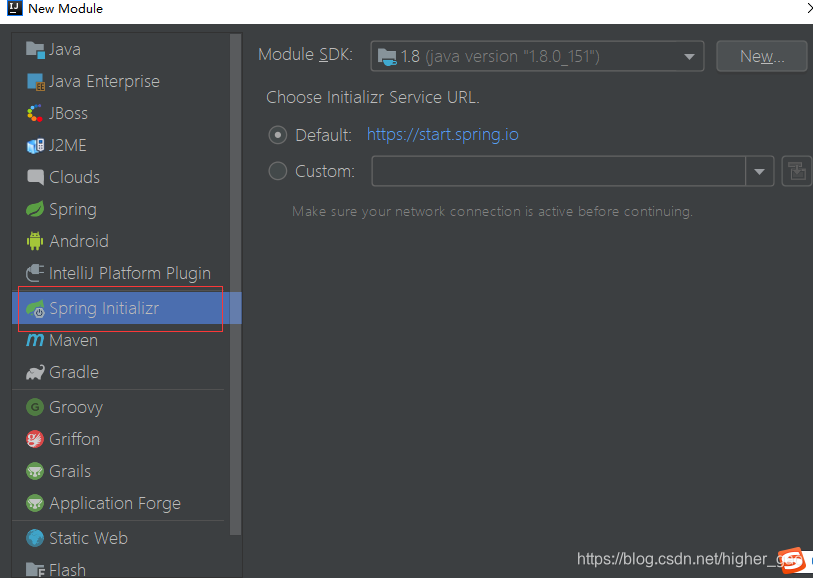Click the Grails green icon
Screen dimensions: 813x578
35,471
